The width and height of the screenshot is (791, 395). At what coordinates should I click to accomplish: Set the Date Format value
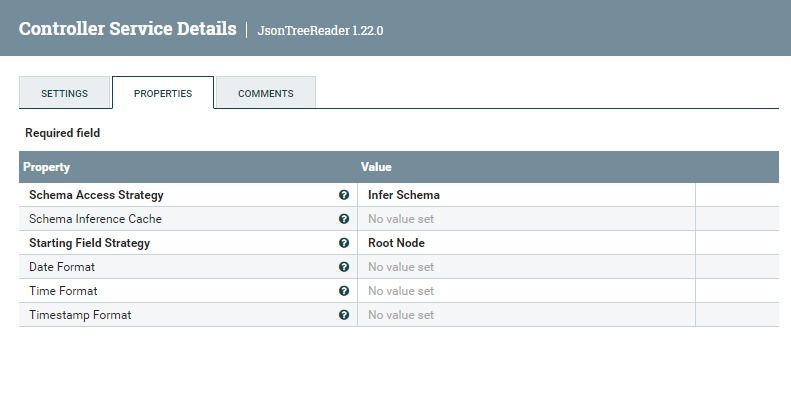coord(526,267)
